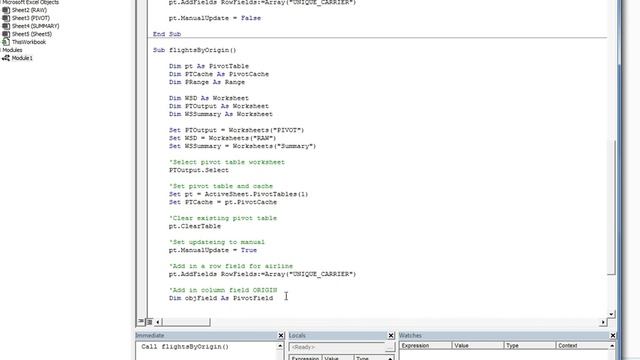Image resolution: width=640 pixels, height=360 pixels.
Task: Click 'pt.ClearTable' code line
Action: pyautogui.click(x=195, y=226)
